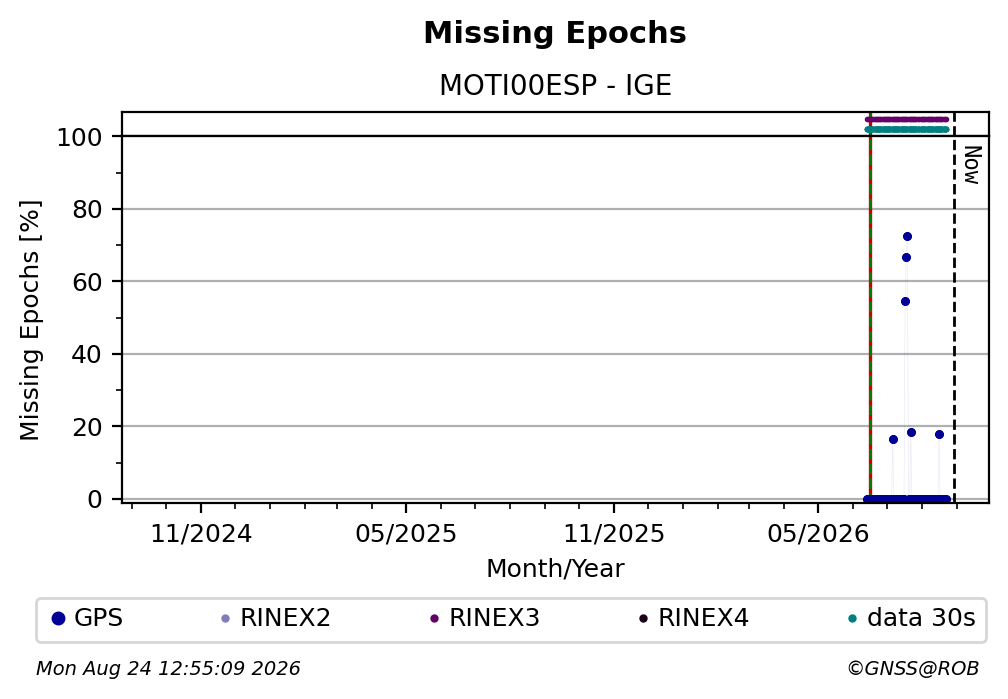This screenshot has height=699, width=1008.
Task: Click the teal data 30s legend dot
Action: 852,619
